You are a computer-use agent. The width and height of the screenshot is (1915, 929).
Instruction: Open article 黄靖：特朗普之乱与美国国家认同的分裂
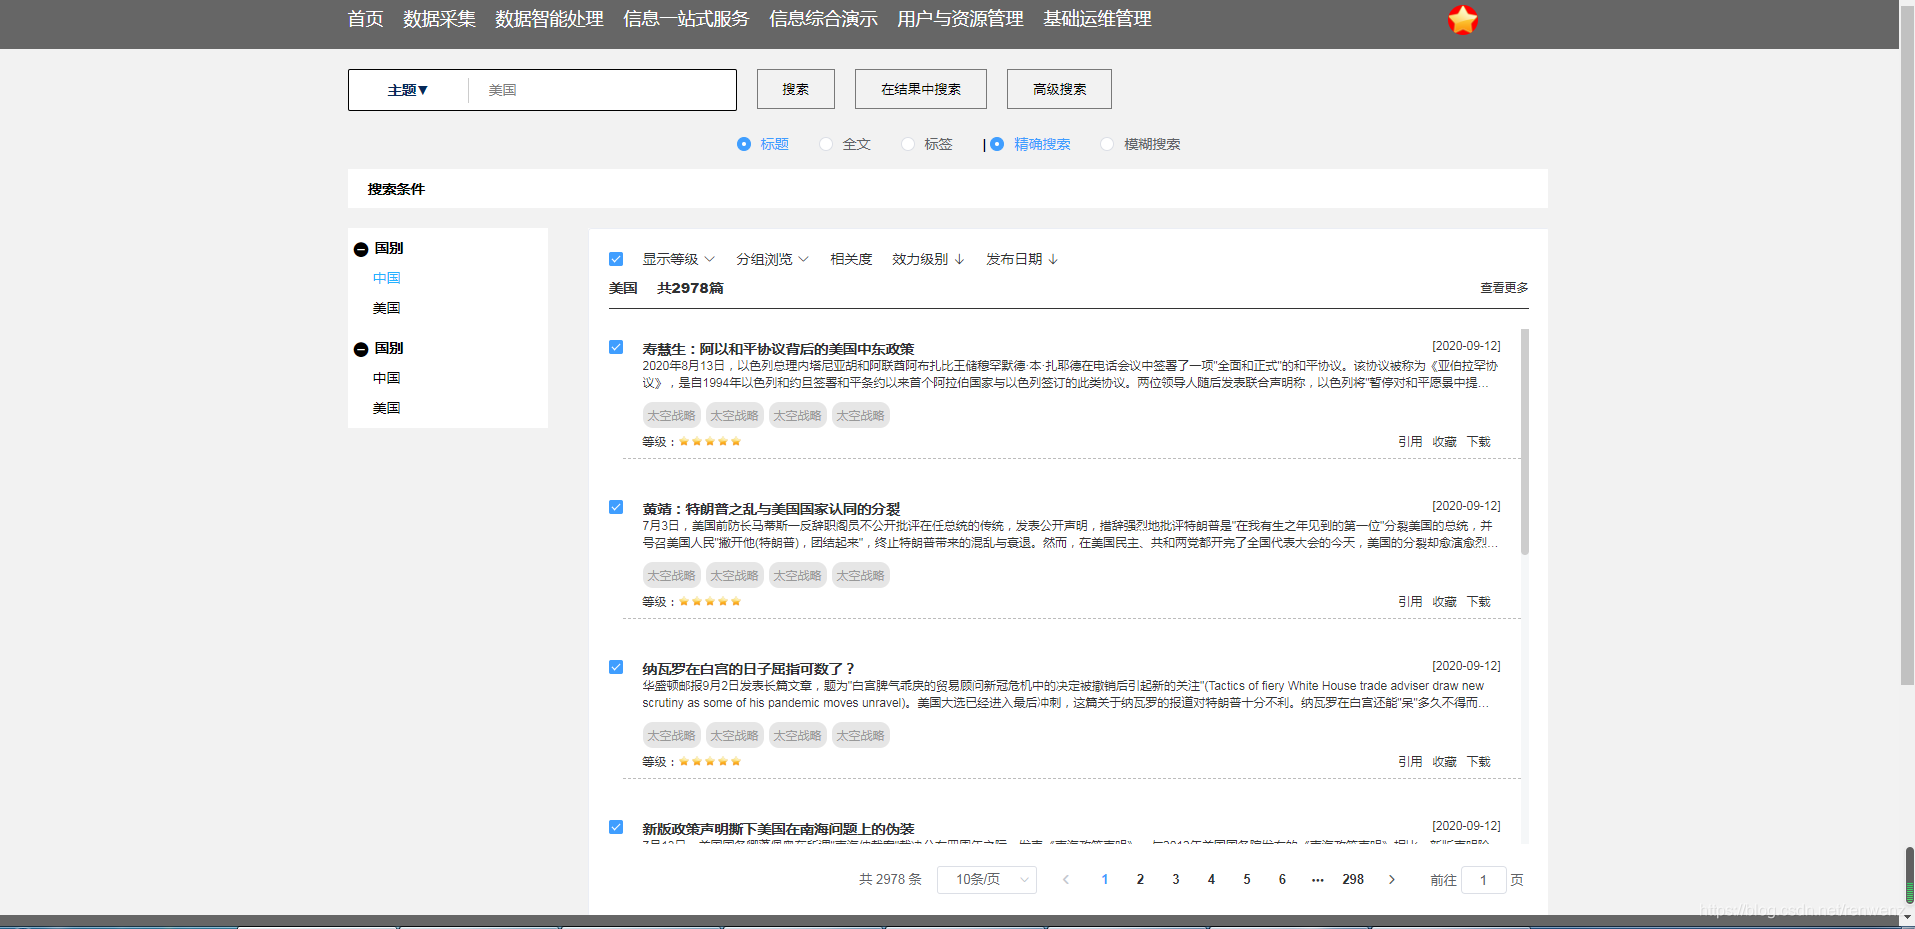771,509
